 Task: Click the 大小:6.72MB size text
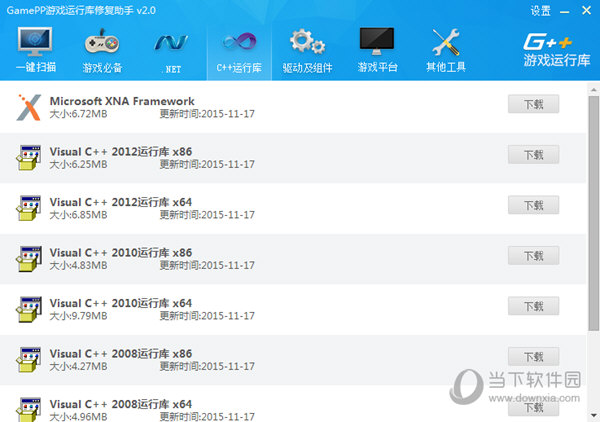(78, 114)
